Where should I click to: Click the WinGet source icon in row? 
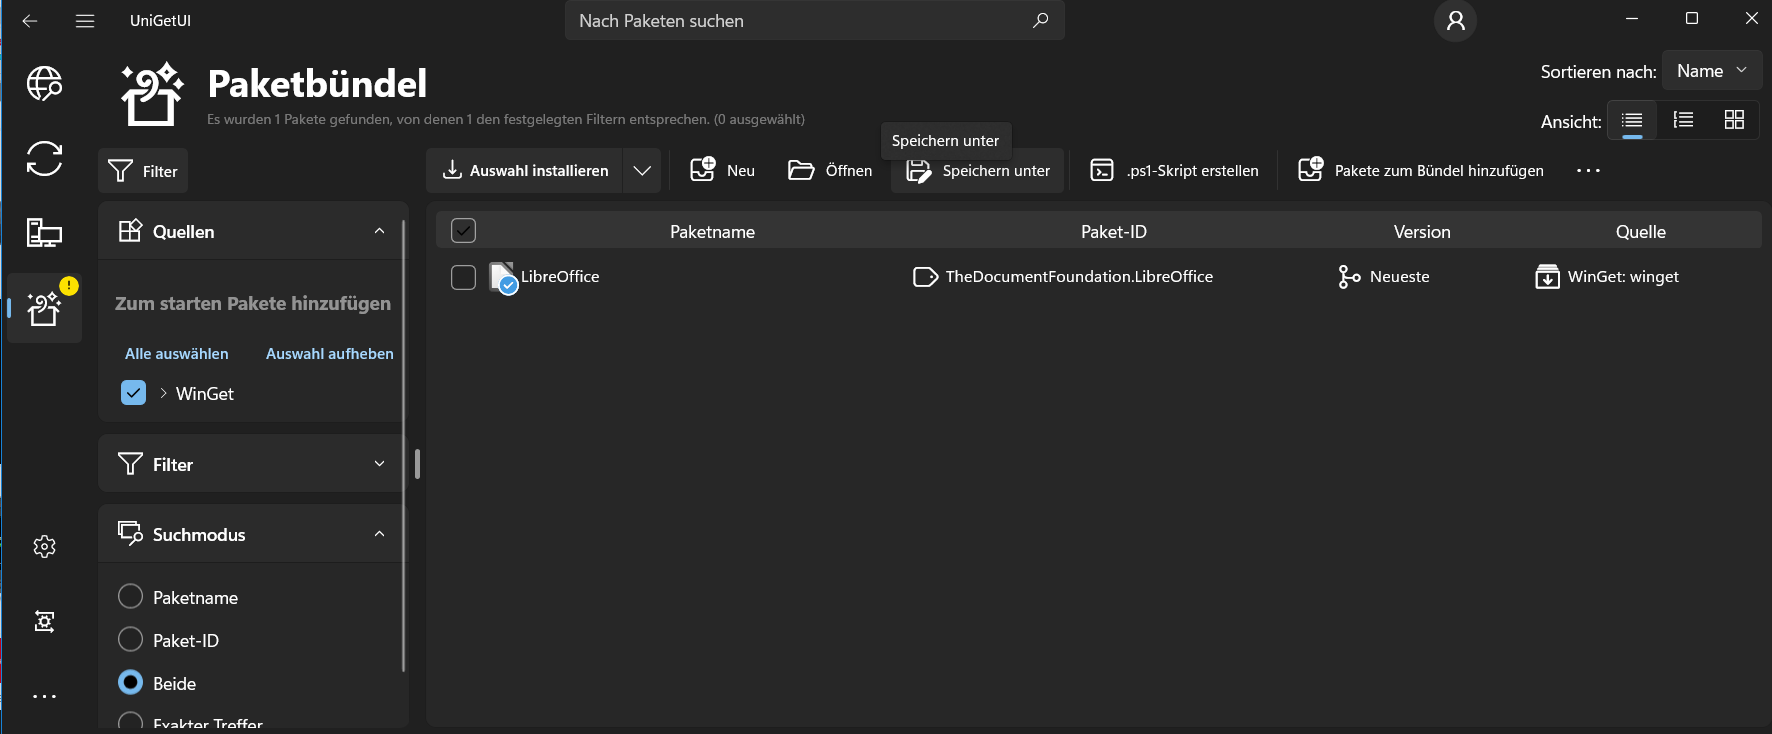[1547, 277]
